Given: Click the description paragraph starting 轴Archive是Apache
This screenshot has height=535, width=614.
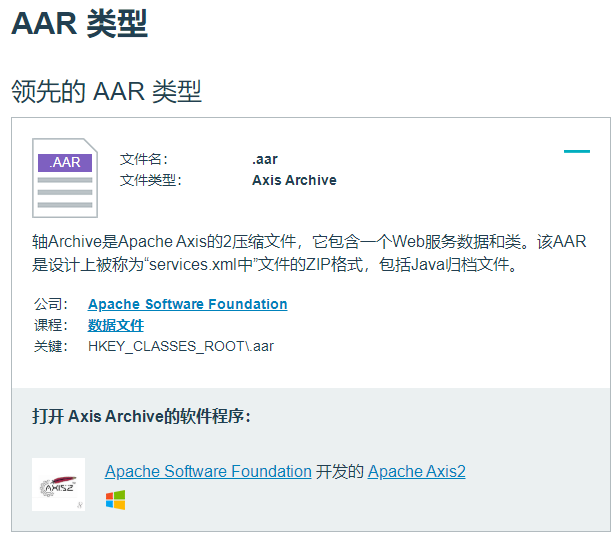Looking at the screenshot, I should click(x=309, y=253).
